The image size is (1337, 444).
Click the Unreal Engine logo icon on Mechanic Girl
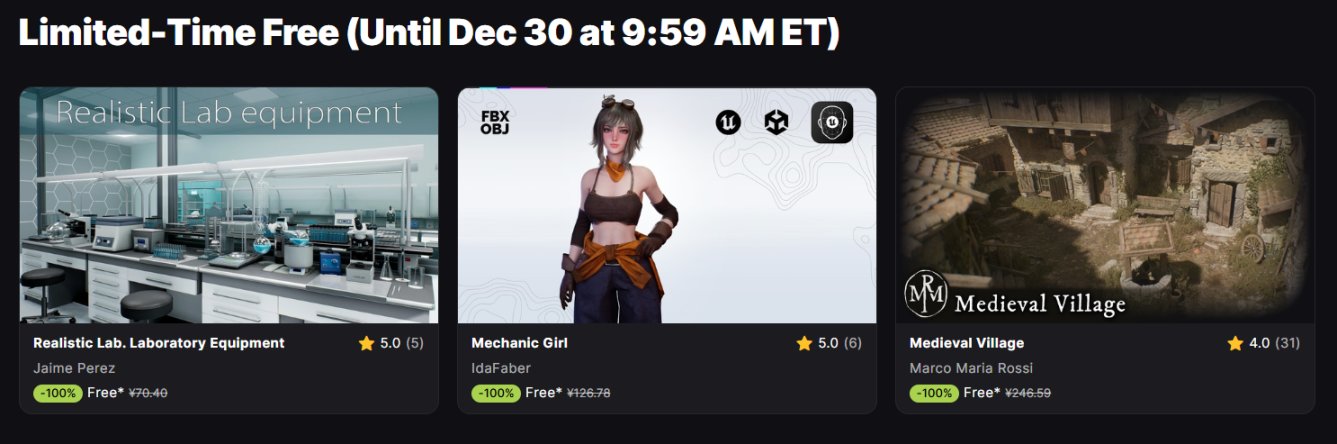[728, 122]
